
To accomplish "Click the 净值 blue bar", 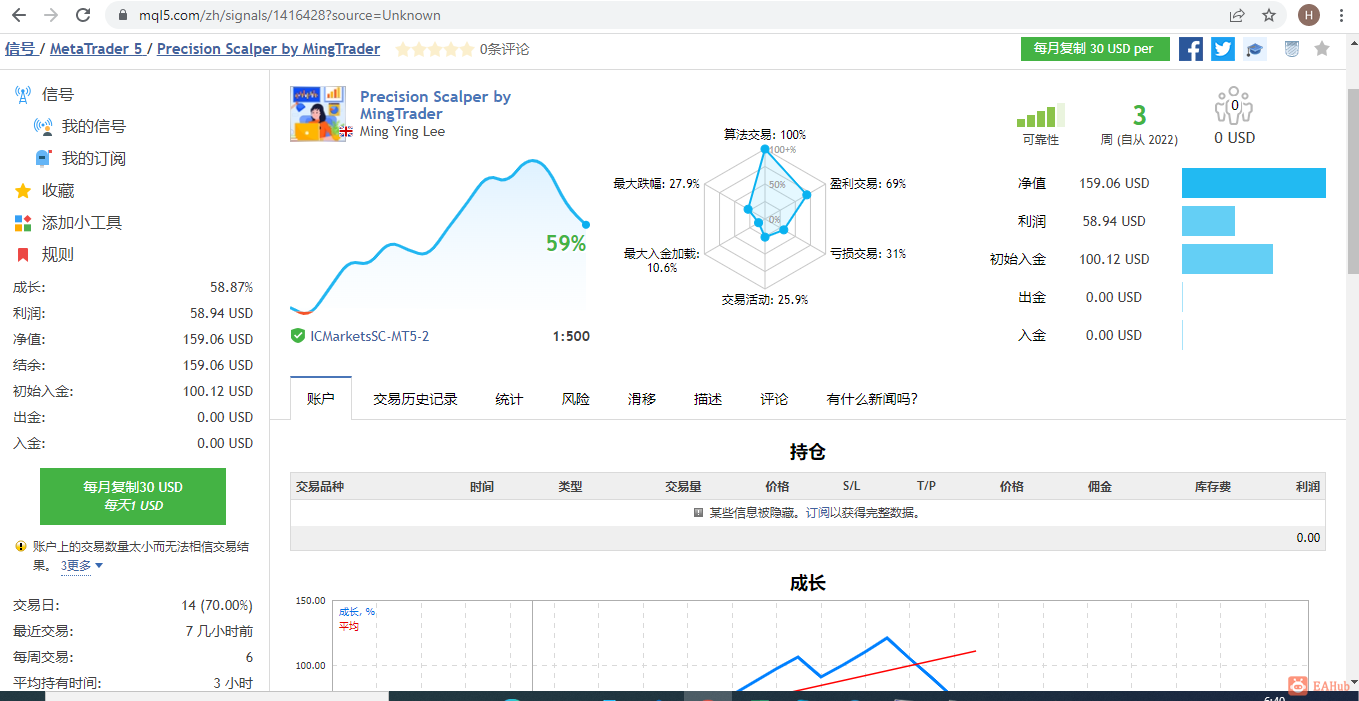I will click(1254, 183).
